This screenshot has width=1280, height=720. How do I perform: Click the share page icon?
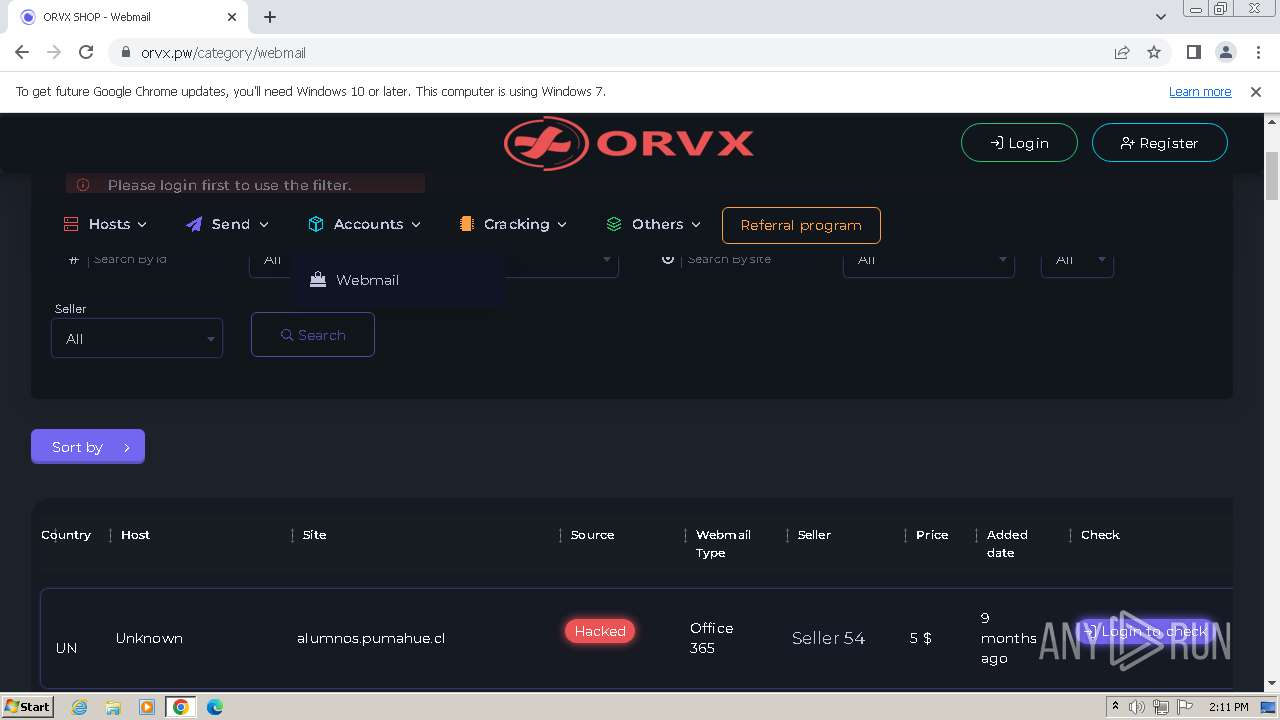click(1122, 52)
